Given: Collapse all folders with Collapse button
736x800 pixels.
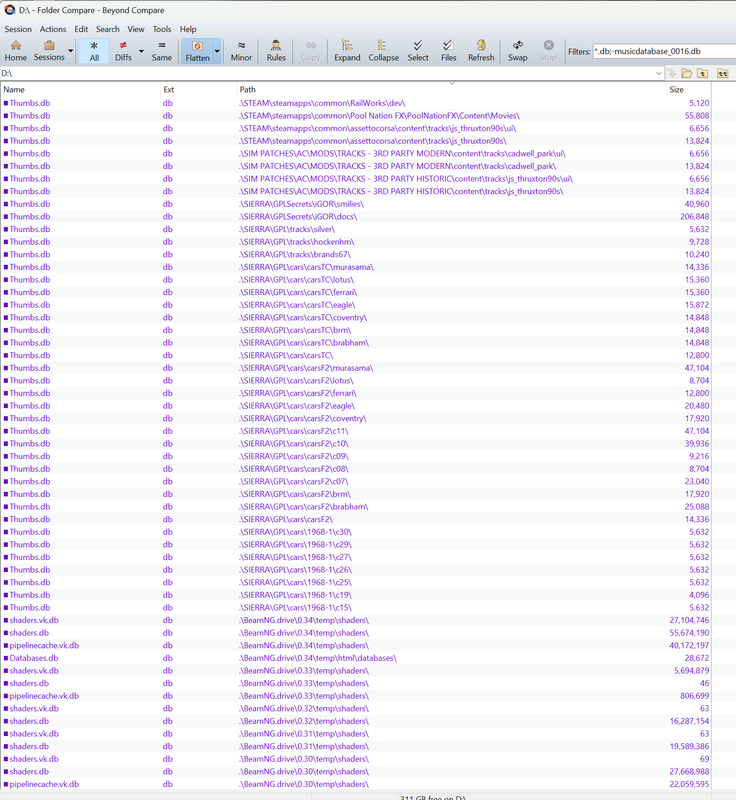Looking at the screenshot, I should pos(384,51).
